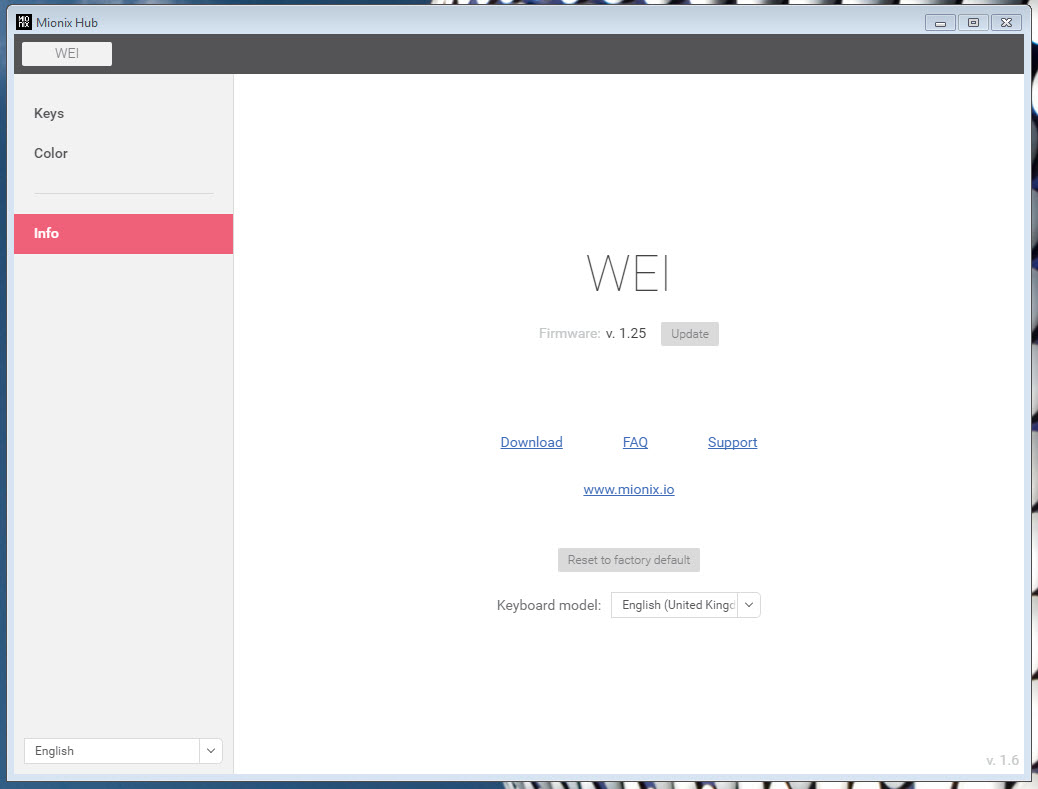Select the WEI device tab

pyautogui.click(x=67, y=54)
